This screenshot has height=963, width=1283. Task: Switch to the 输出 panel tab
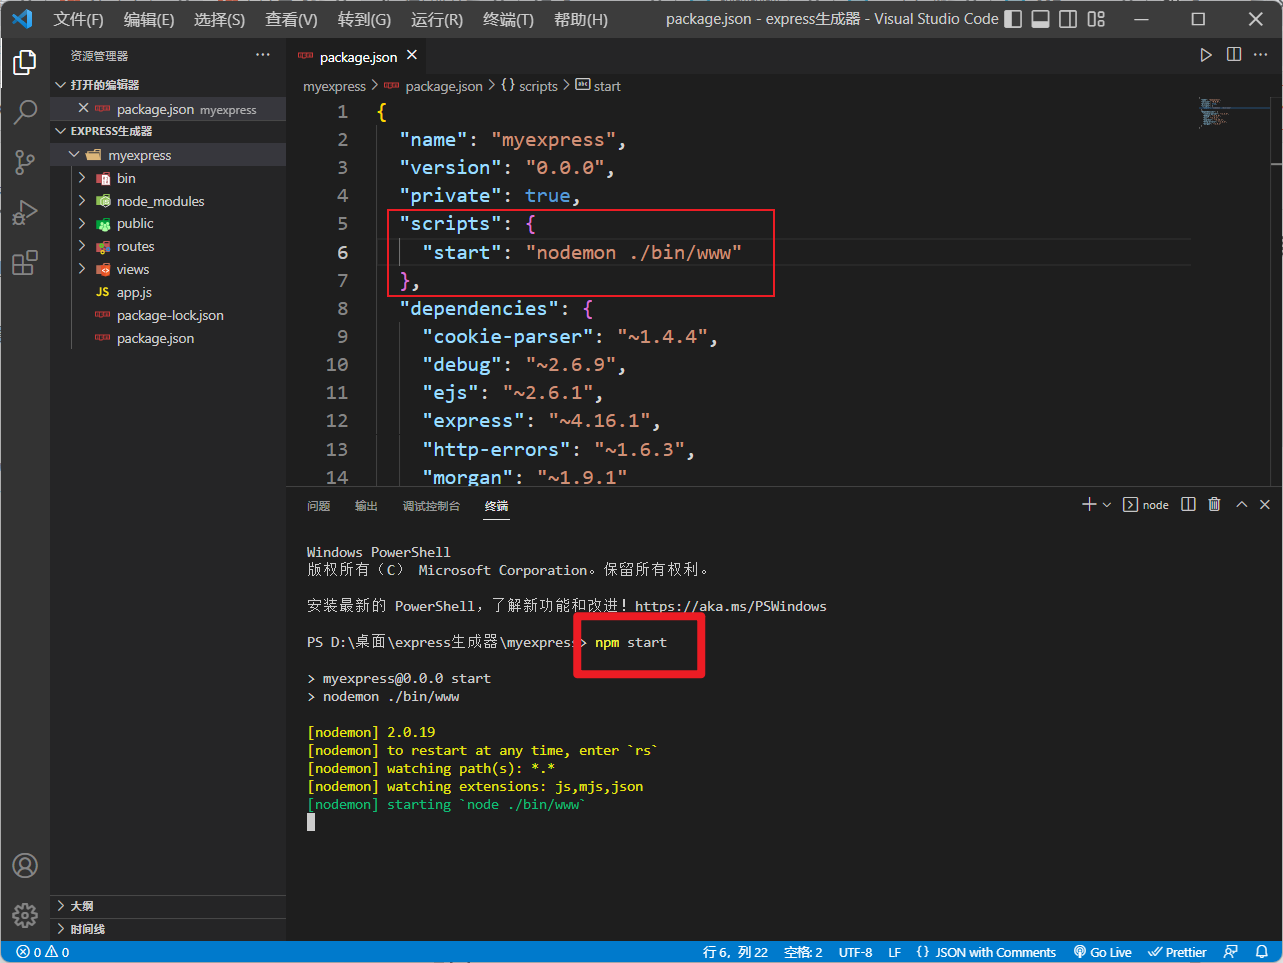366,506
